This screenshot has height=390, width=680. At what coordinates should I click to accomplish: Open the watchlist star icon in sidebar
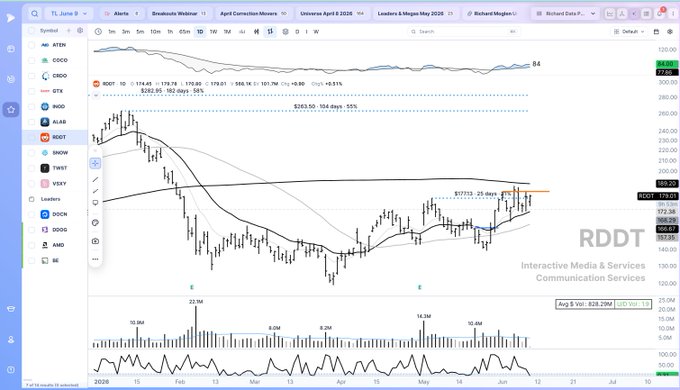coord(11,110)
